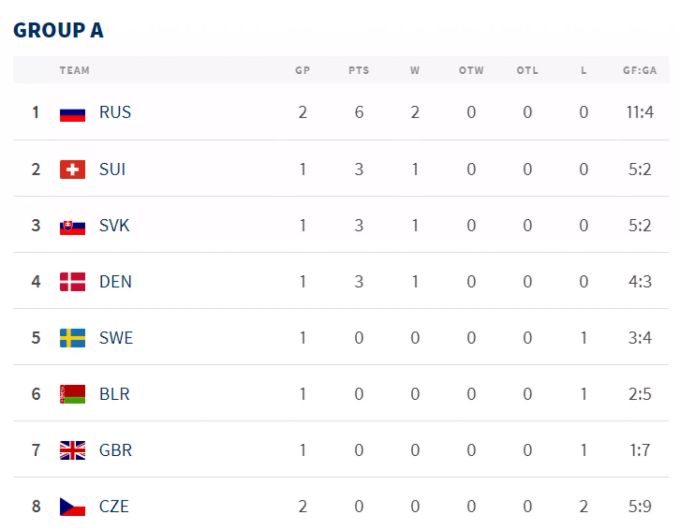The image size is (680, 530).
Task: Open the RUS team link
Action: point(115,112)
